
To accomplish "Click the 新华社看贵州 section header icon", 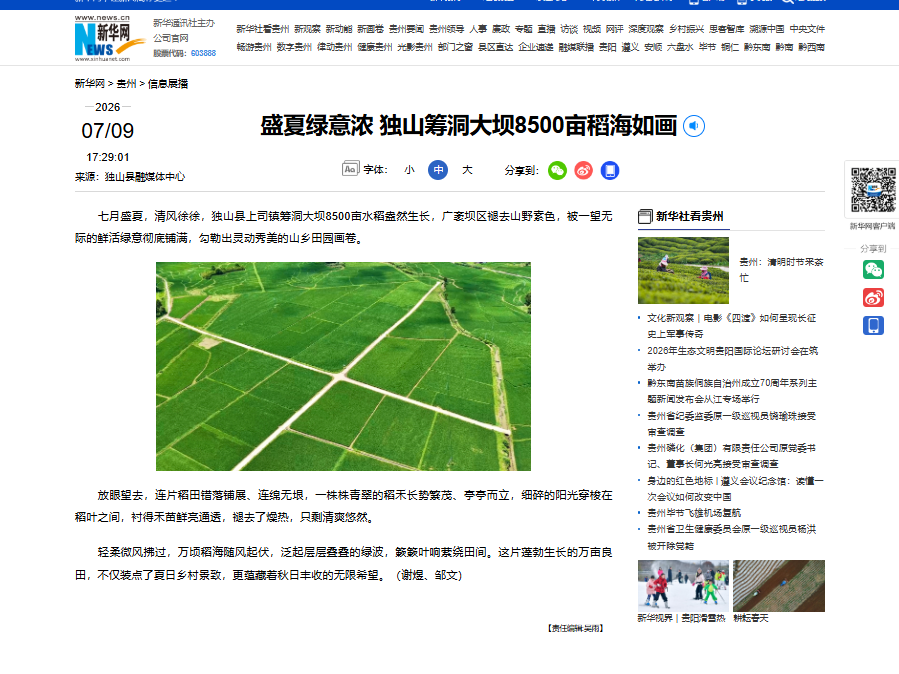I will tap(645, 216).
